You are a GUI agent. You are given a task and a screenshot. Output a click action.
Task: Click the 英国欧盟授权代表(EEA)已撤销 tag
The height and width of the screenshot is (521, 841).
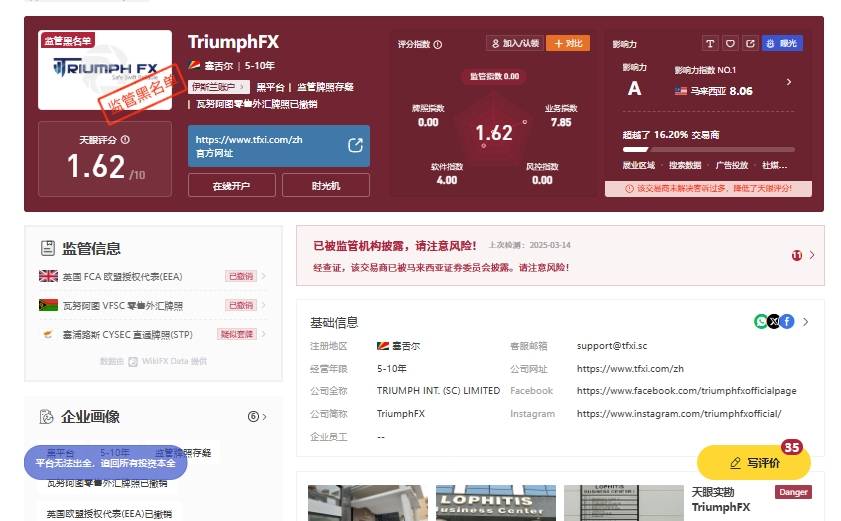click(109, 513)
